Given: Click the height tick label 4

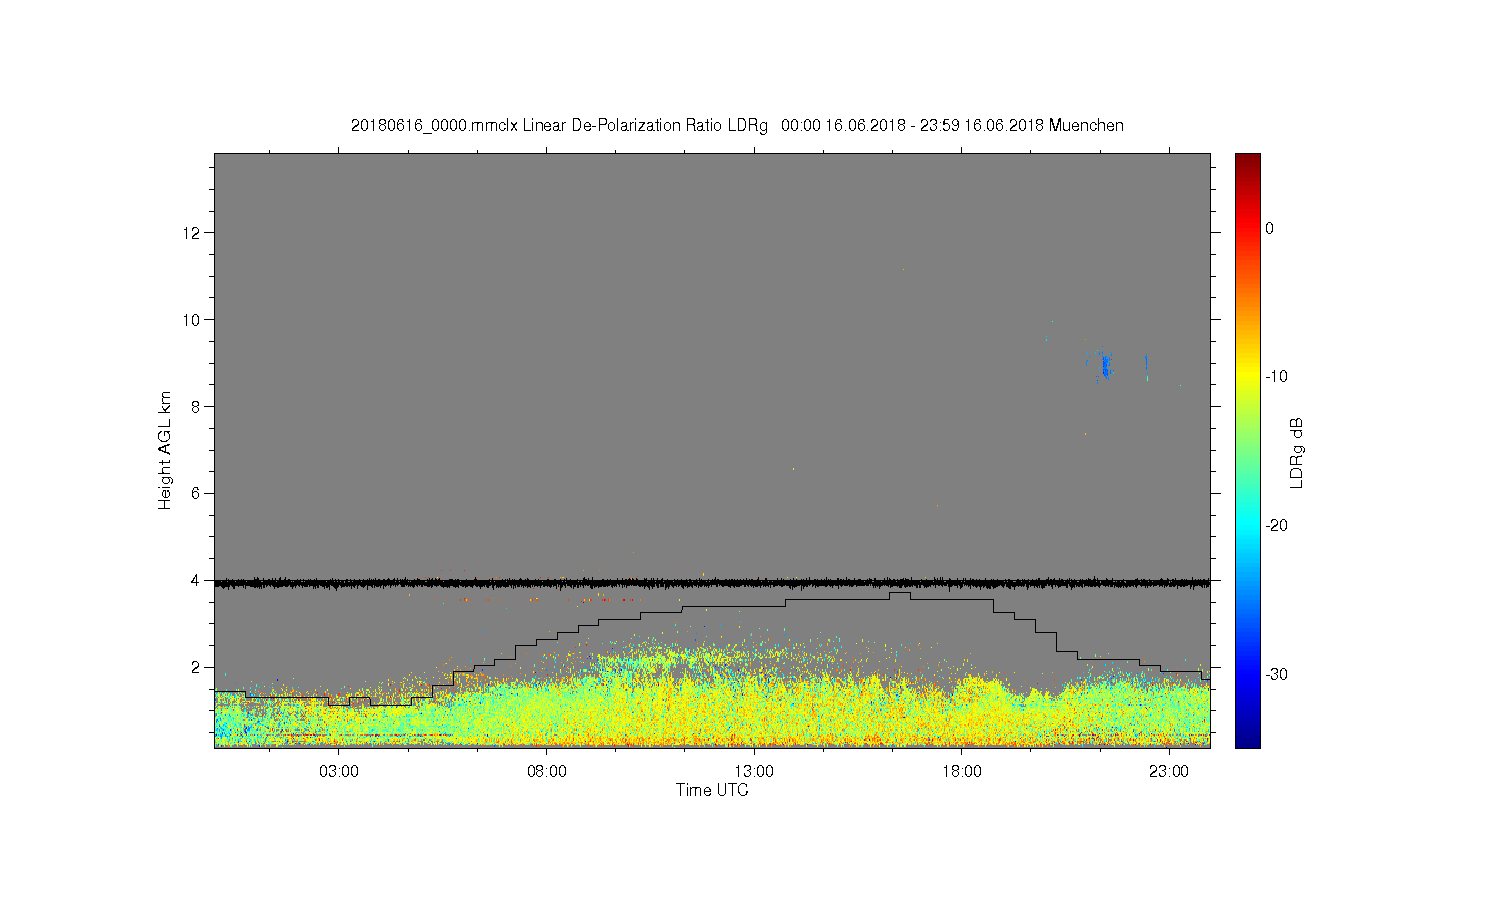Looking at the screenshot, I should point(196,580).
